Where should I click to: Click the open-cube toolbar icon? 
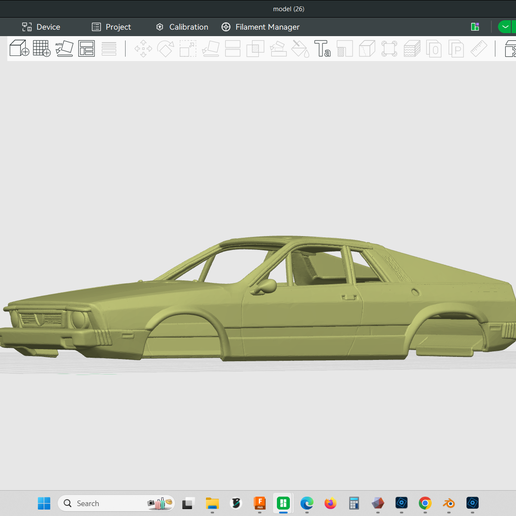click(367, 49)
